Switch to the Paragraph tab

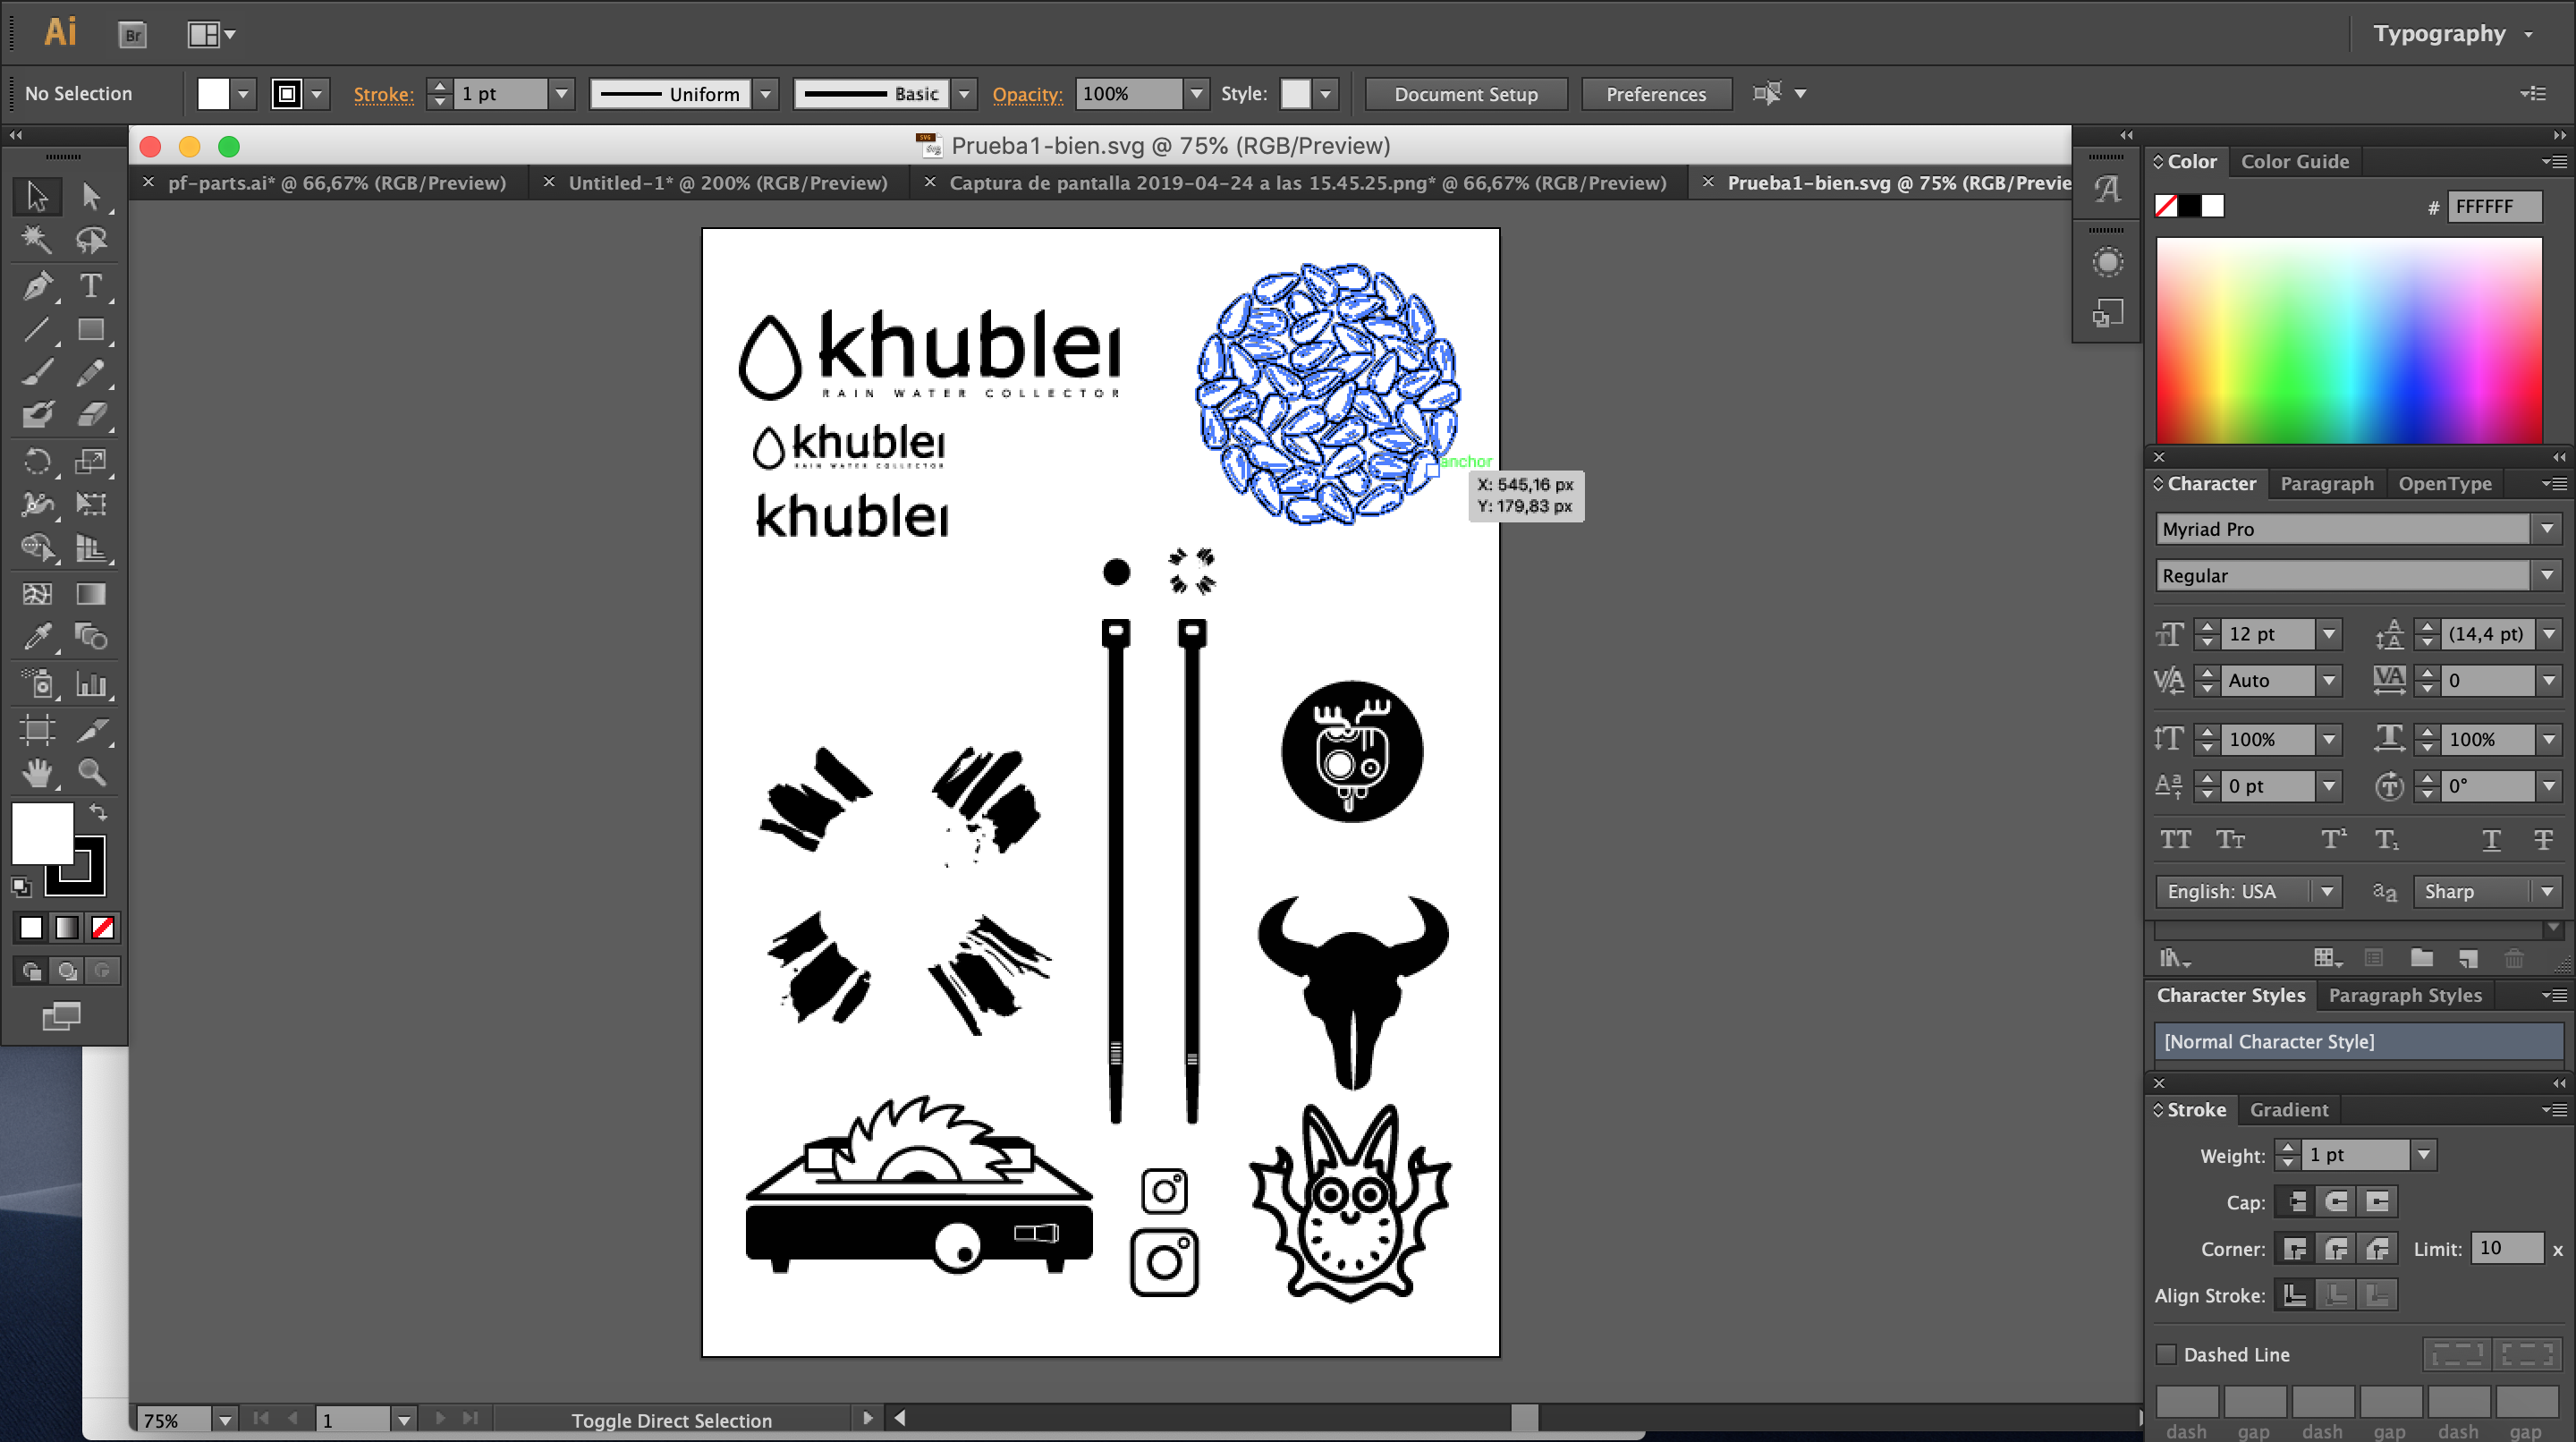point(2326,484)
